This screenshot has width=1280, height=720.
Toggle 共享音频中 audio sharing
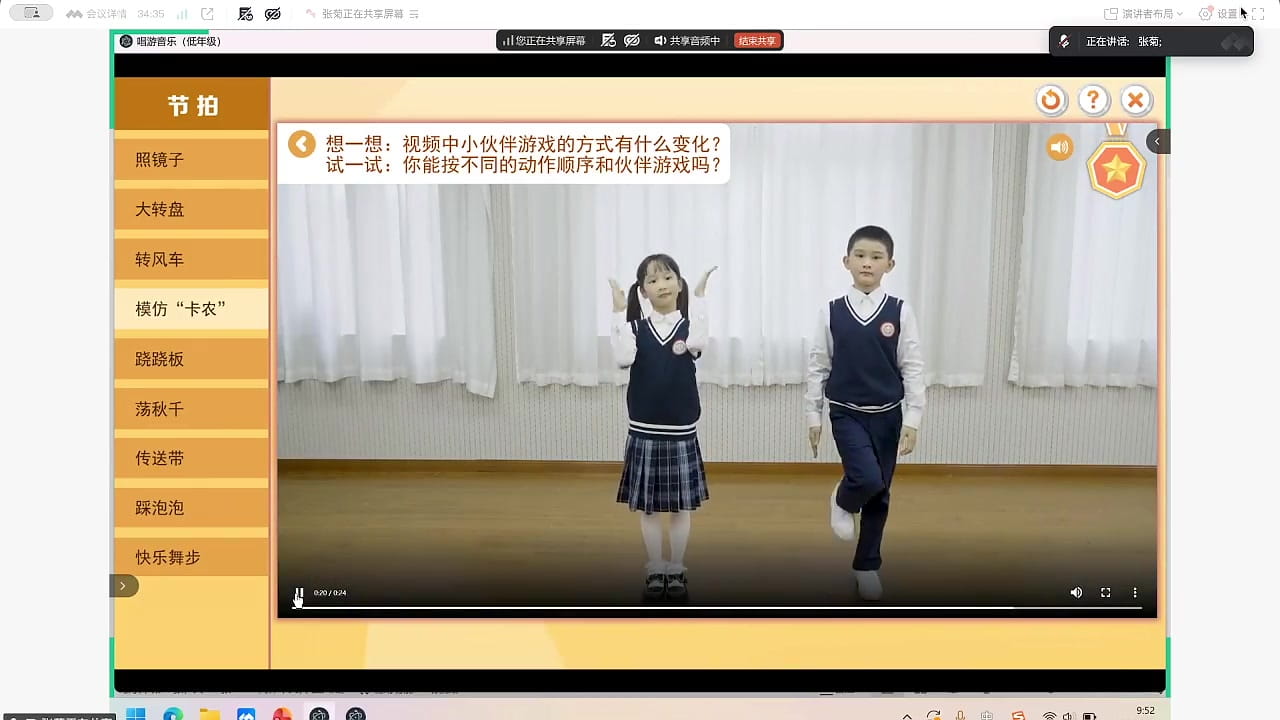point(687,41)
